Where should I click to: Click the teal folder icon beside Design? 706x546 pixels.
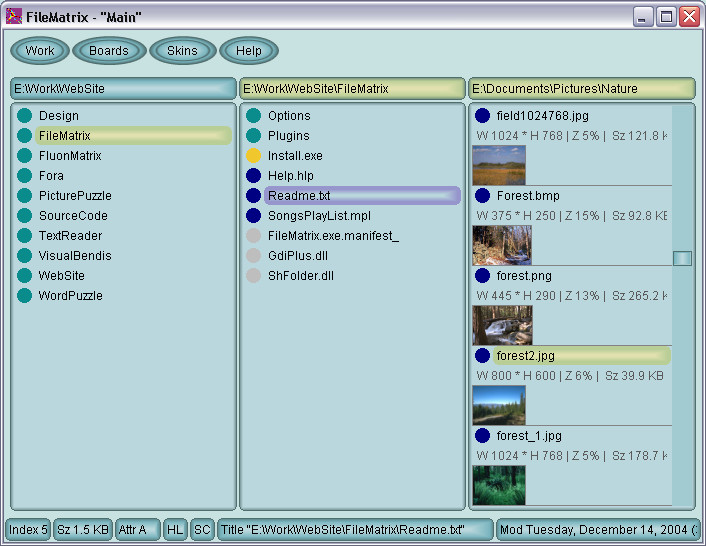click(x=24, y=116)
